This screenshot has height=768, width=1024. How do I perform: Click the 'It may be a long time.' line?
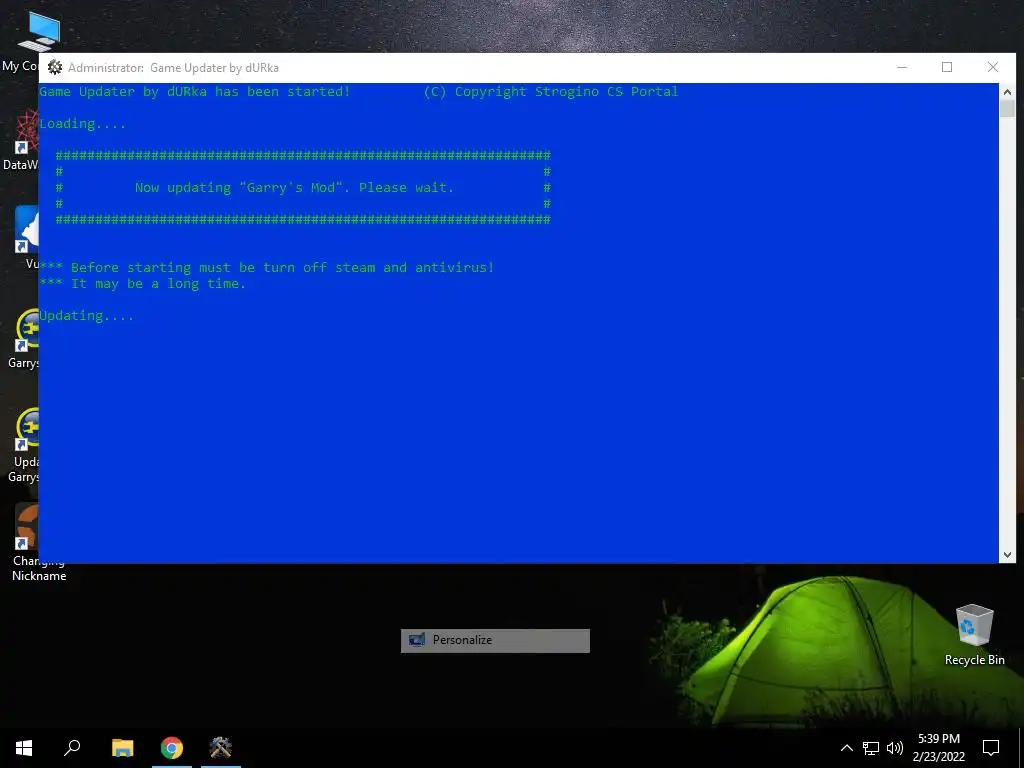[x=142, y=284]
